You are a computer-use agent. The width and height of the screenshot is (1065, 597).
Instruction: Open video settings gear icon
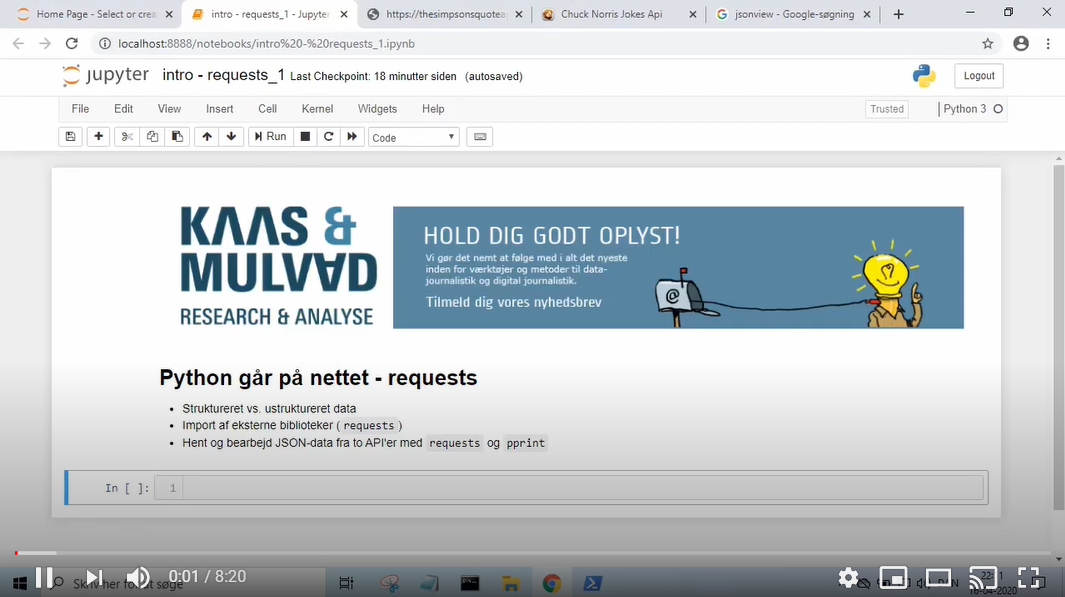(848, 578)
